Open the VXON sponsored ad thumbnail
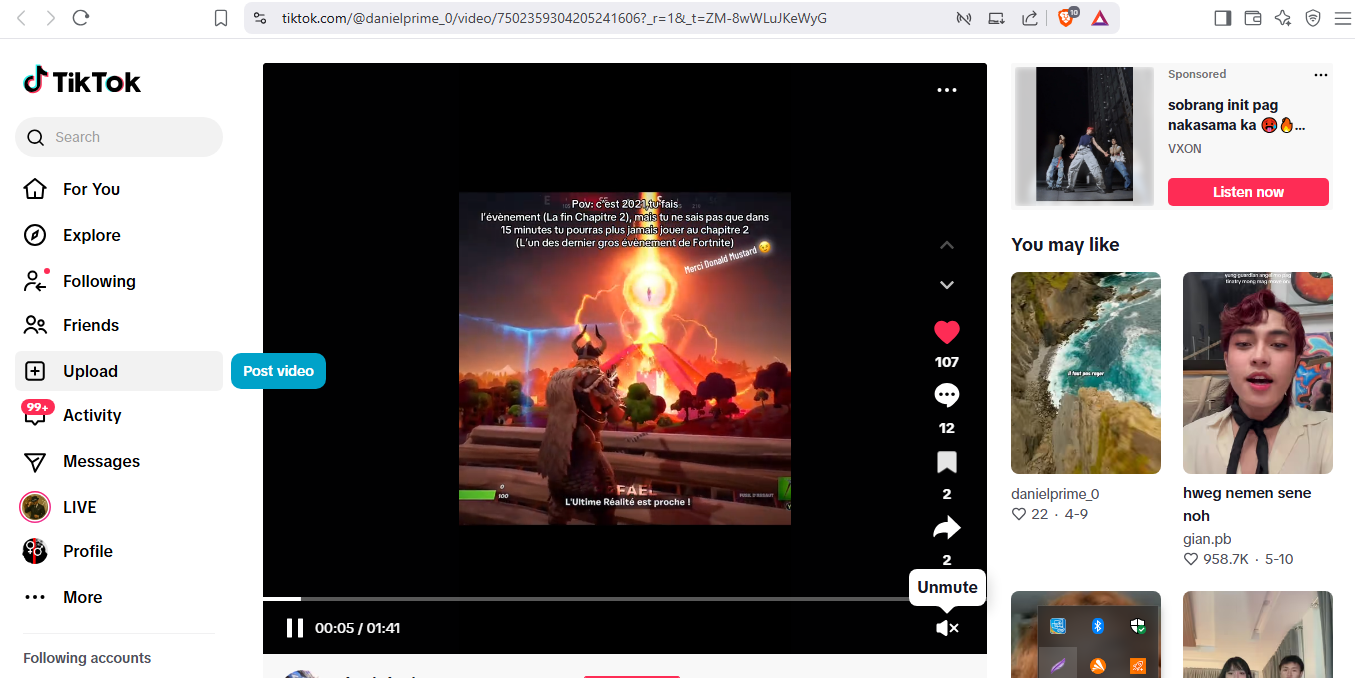 pos(1084,136)
